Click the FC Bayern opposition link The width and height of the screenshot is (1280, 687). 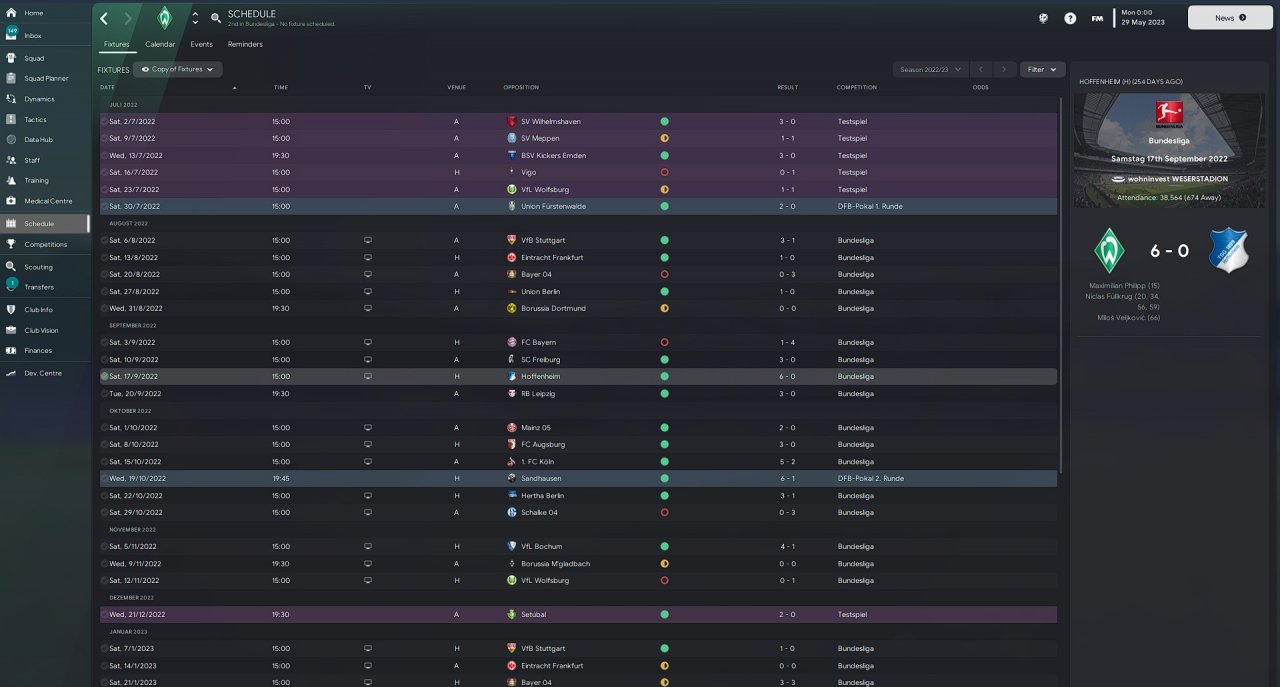536,342
